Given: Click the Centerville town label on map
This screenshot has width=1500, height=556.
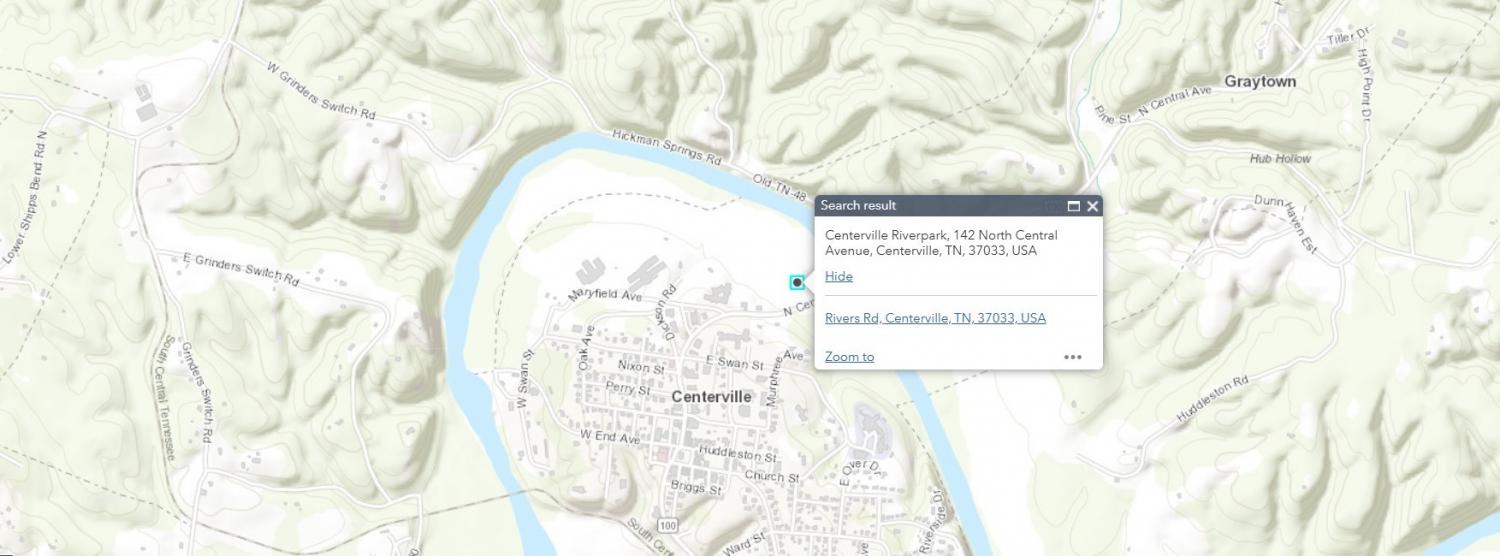Looking at the screenshot, I should coord(711,397).
